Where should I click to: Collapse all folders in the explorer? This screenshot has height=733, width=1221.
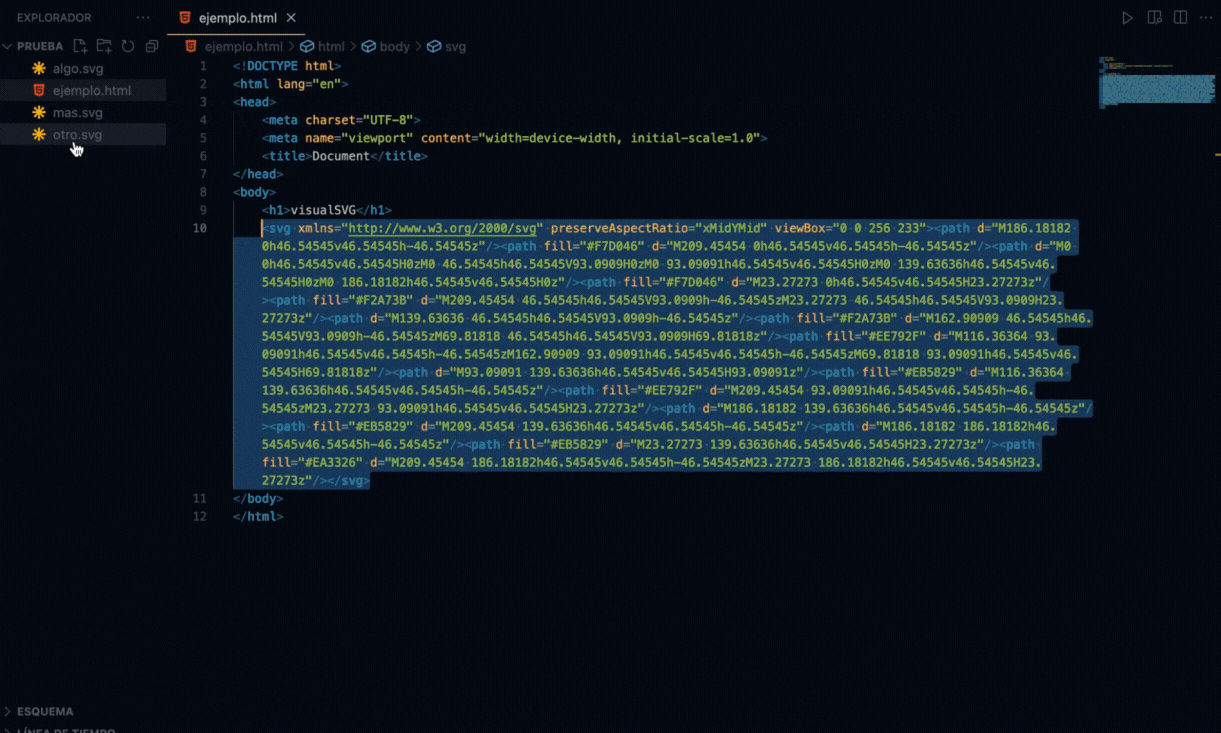click(152, 46)
